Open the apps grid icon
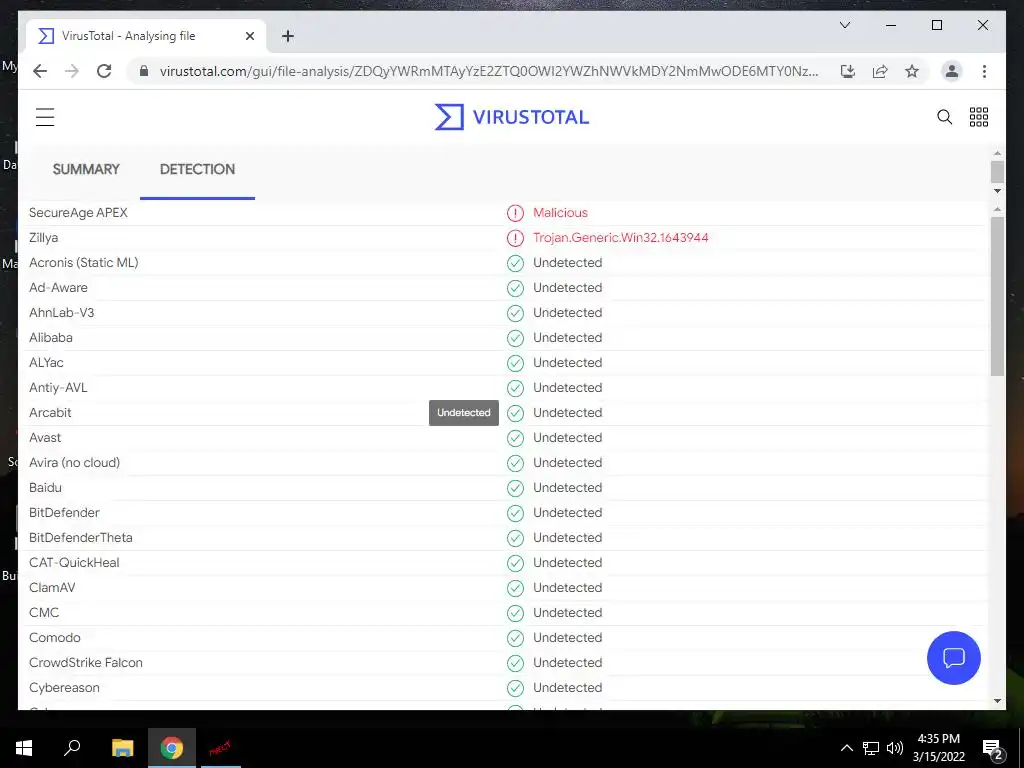The image size is (1024, 768). pos(978,117)
